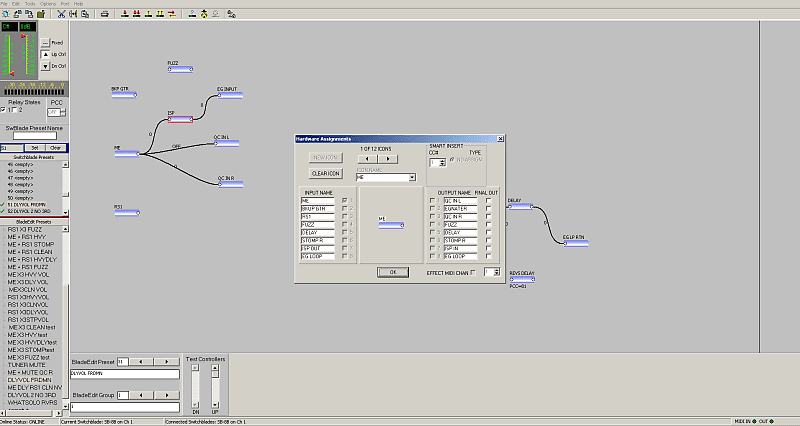Open the Tools menu
This screenshot has height=426, width=800.
(31, 4)
